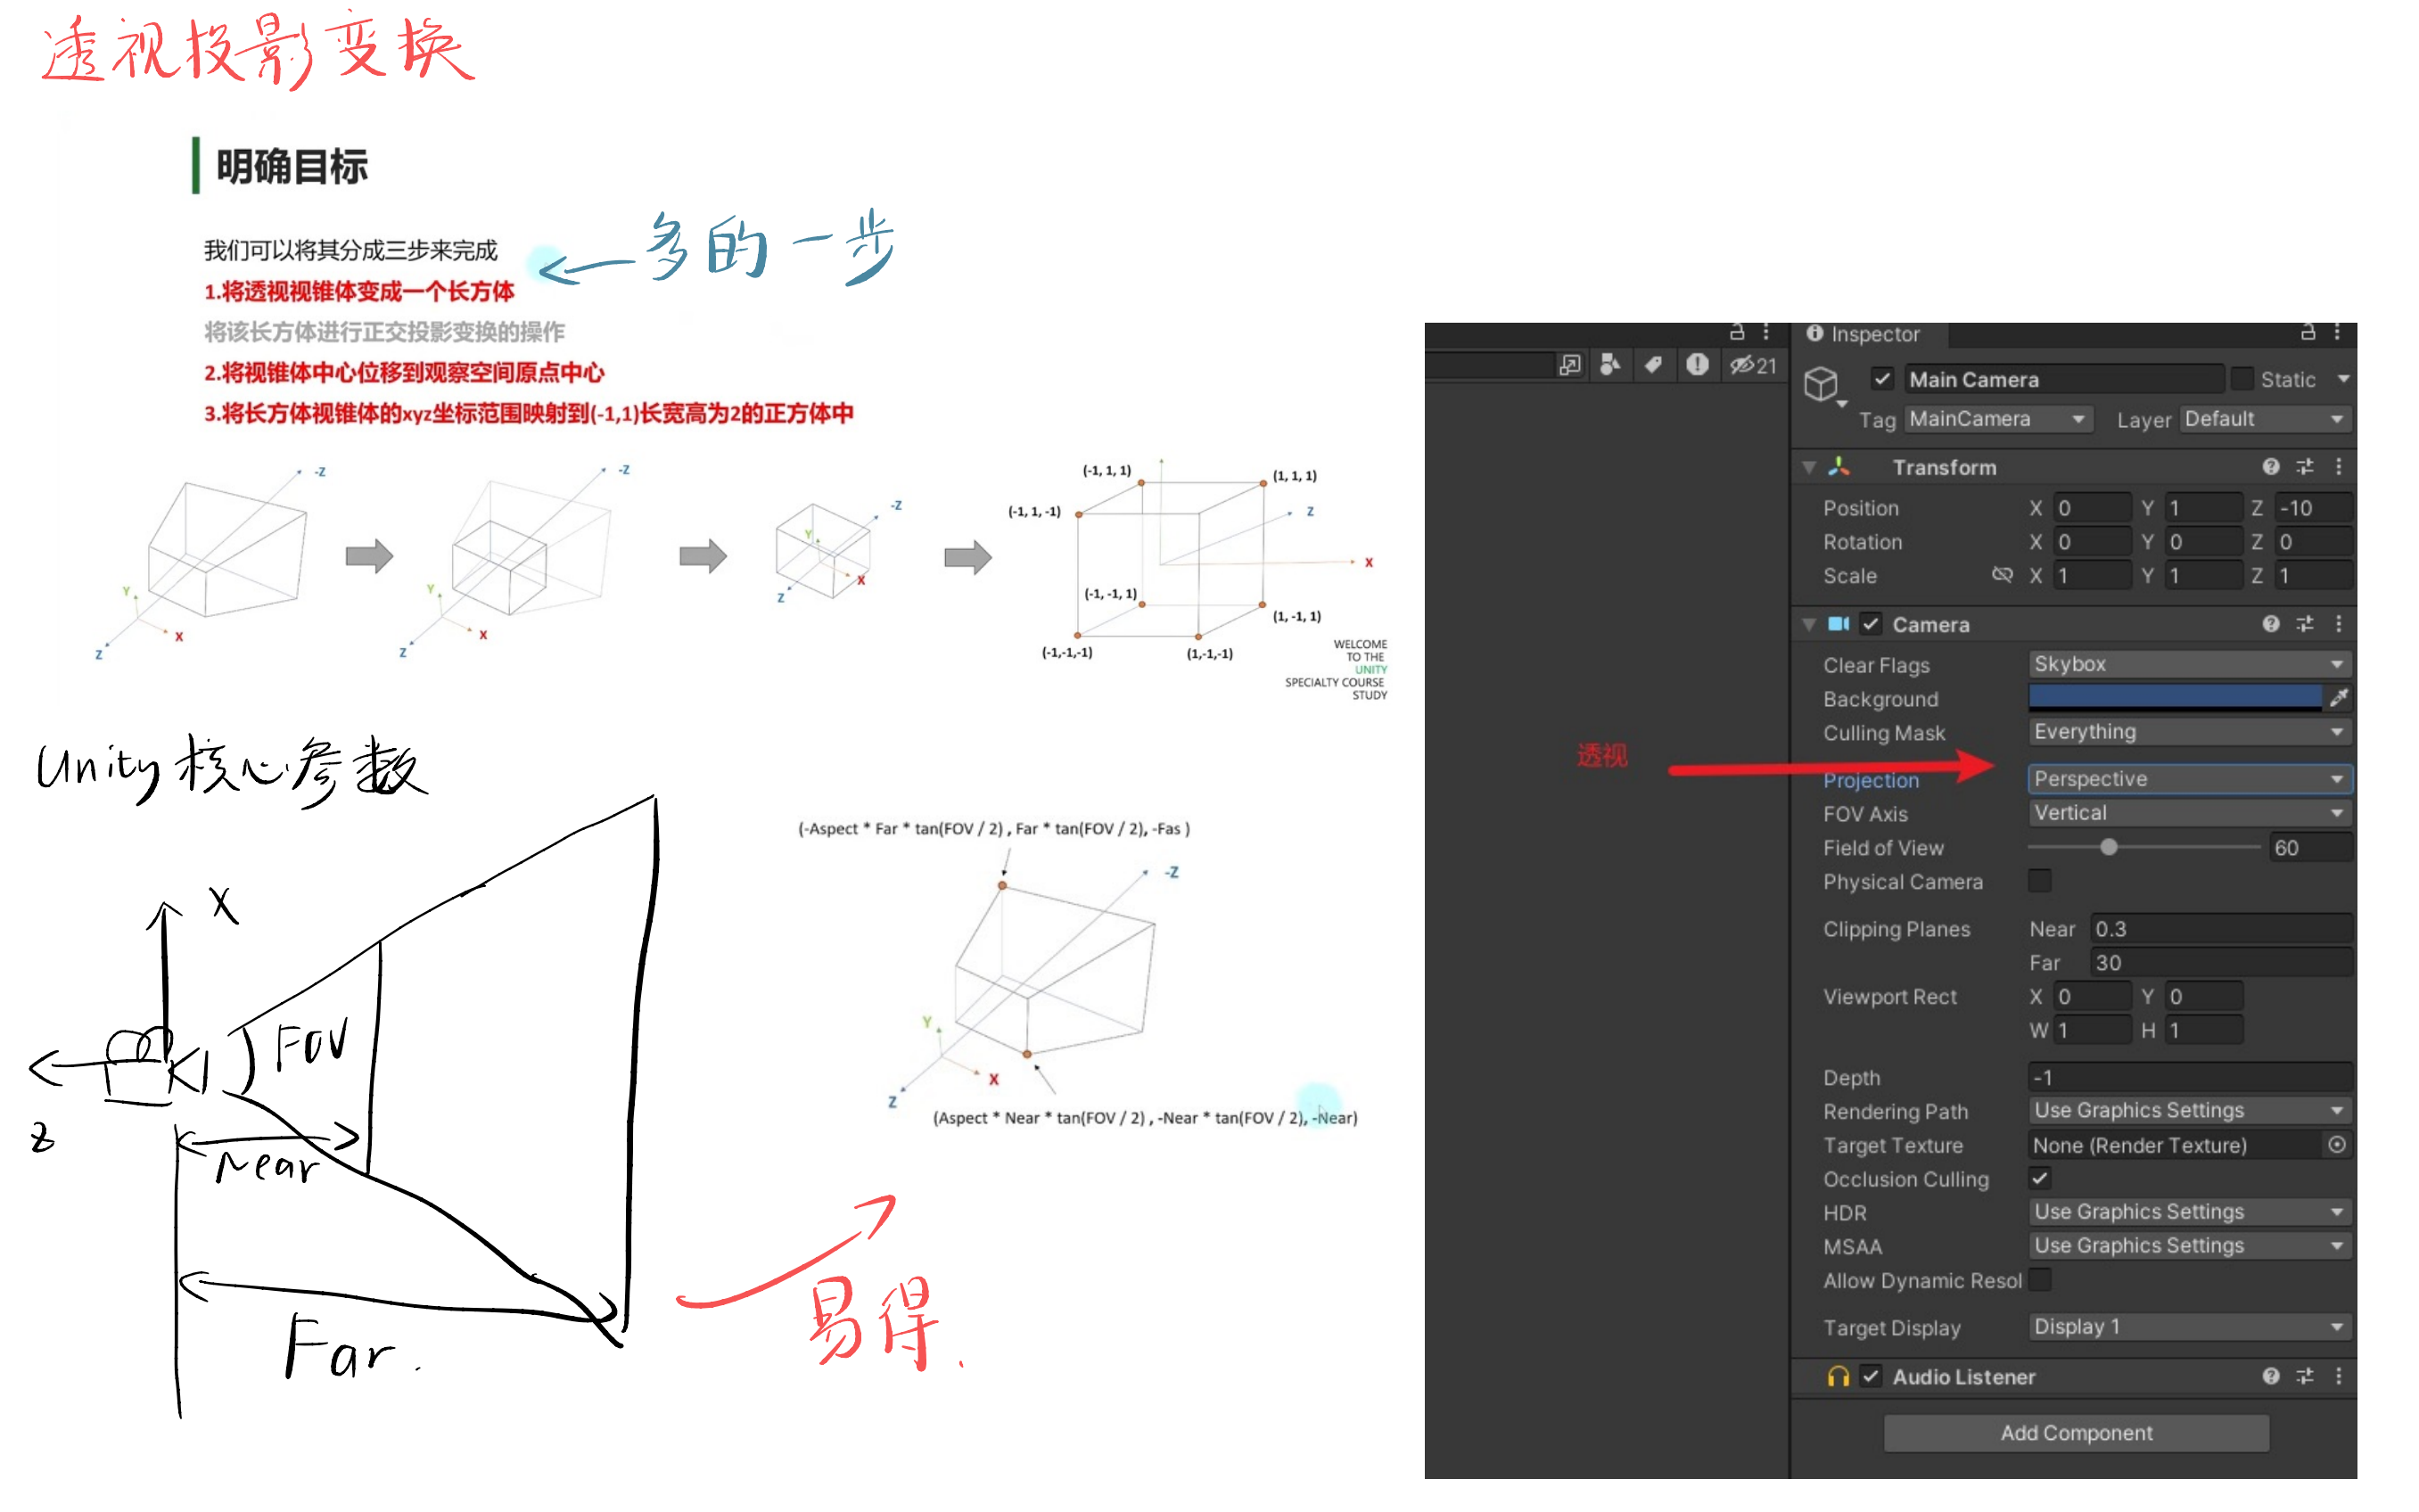This screenshot has width=2419, height=1512.
Task: Open the Tag MainCamera dropdown
Action: point(1997,419)
